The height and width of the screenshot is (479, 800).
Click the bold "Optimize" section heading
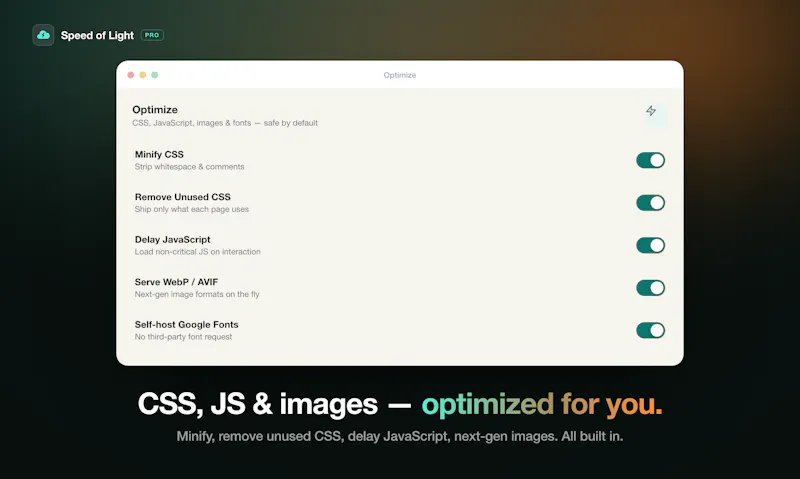point(155,110)
